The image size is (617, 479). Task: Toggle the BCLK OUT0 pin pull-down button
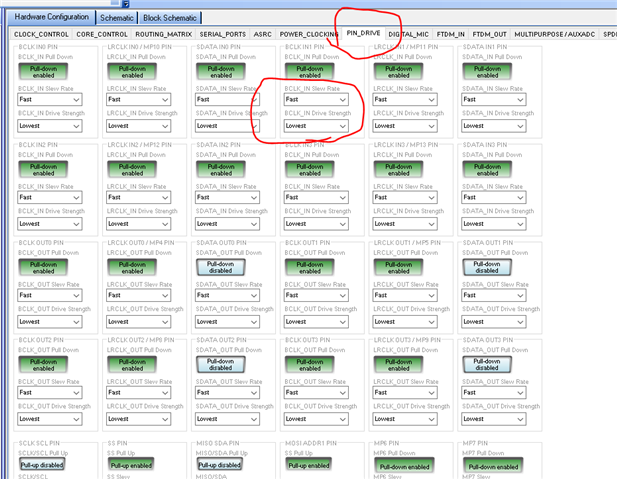43,268
